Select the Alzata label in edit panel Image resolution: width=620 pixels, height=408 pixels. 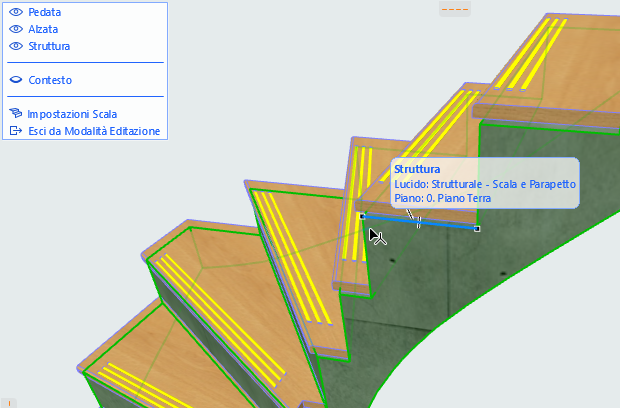pyautogui.click(x=43, y=29)
